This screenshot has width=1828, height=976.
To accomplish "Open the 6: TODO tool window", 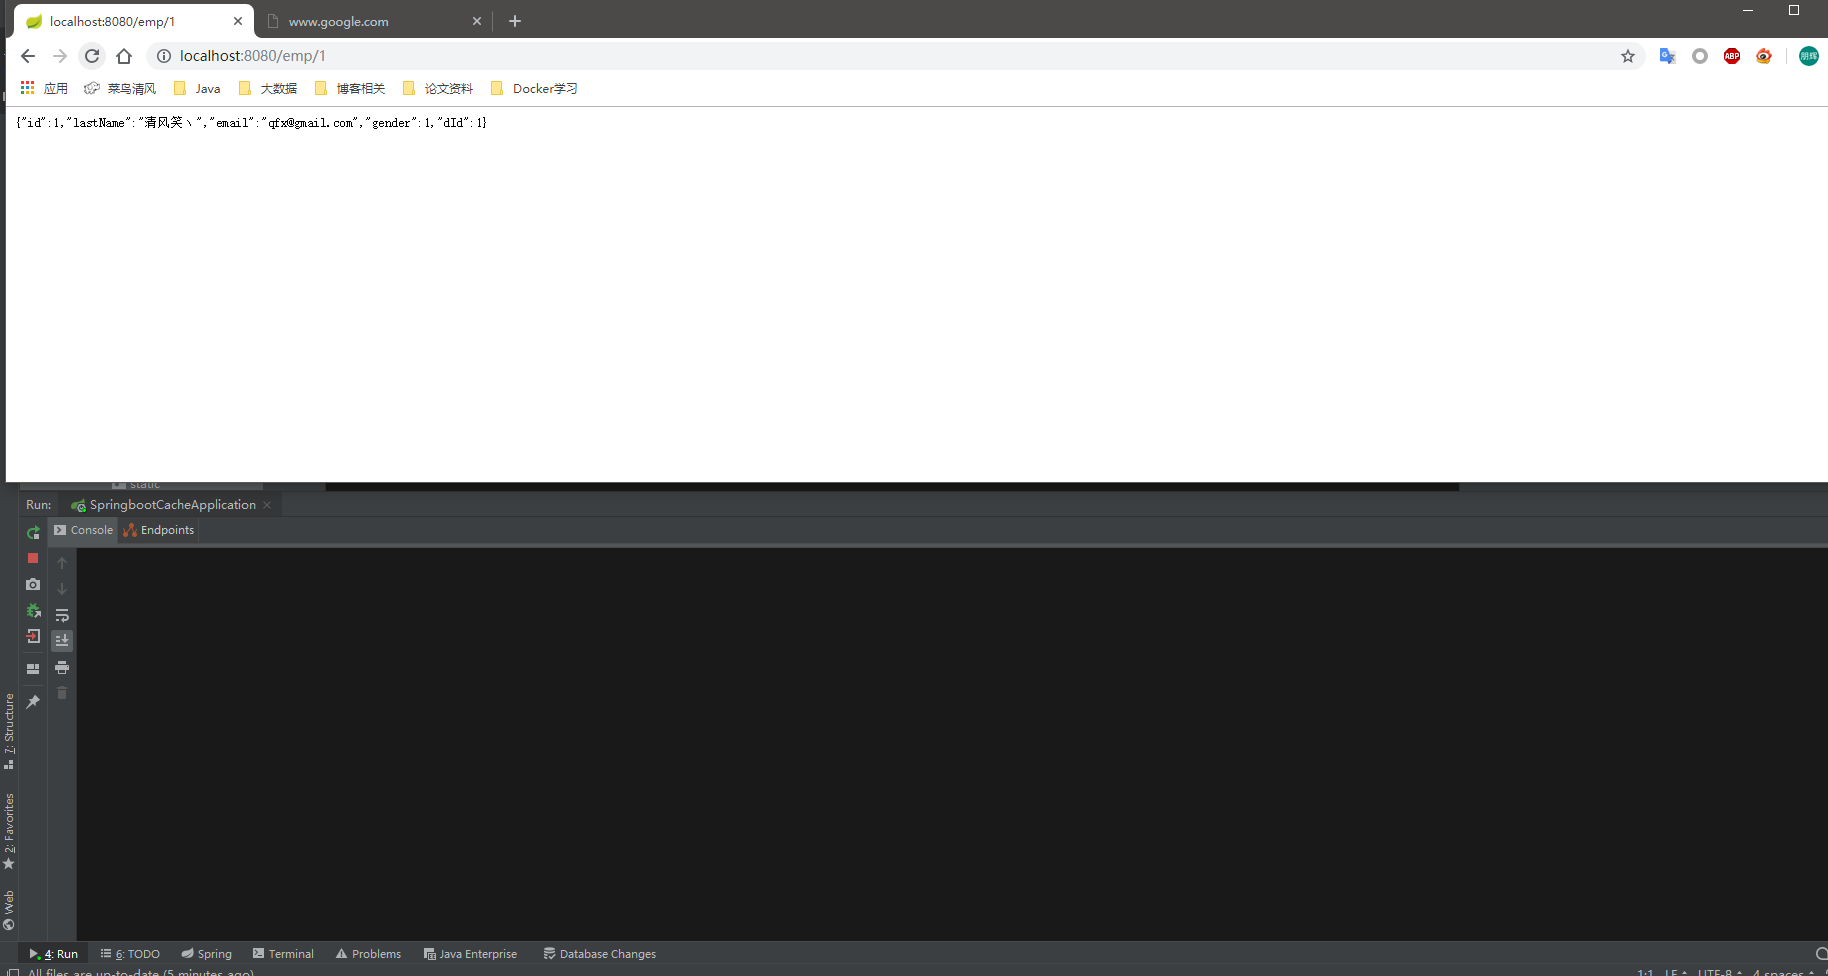I will (130, 954).
